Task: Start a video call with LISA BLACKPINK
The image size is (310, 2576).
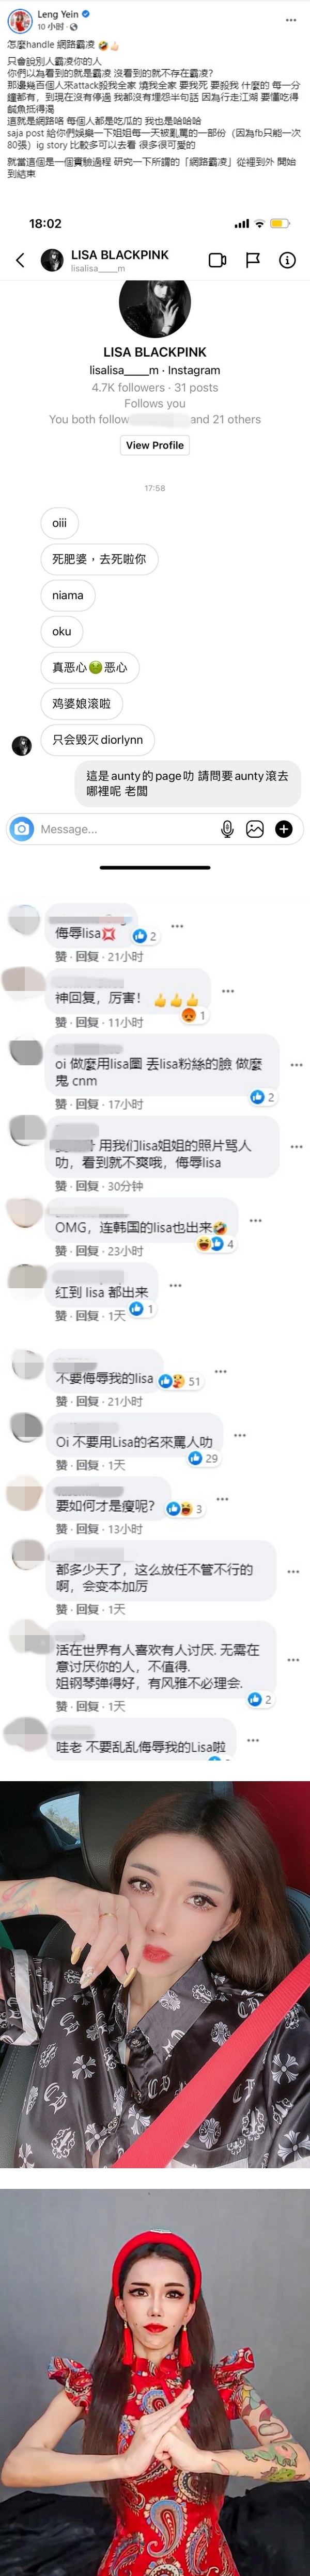Action: coord(217,260)
